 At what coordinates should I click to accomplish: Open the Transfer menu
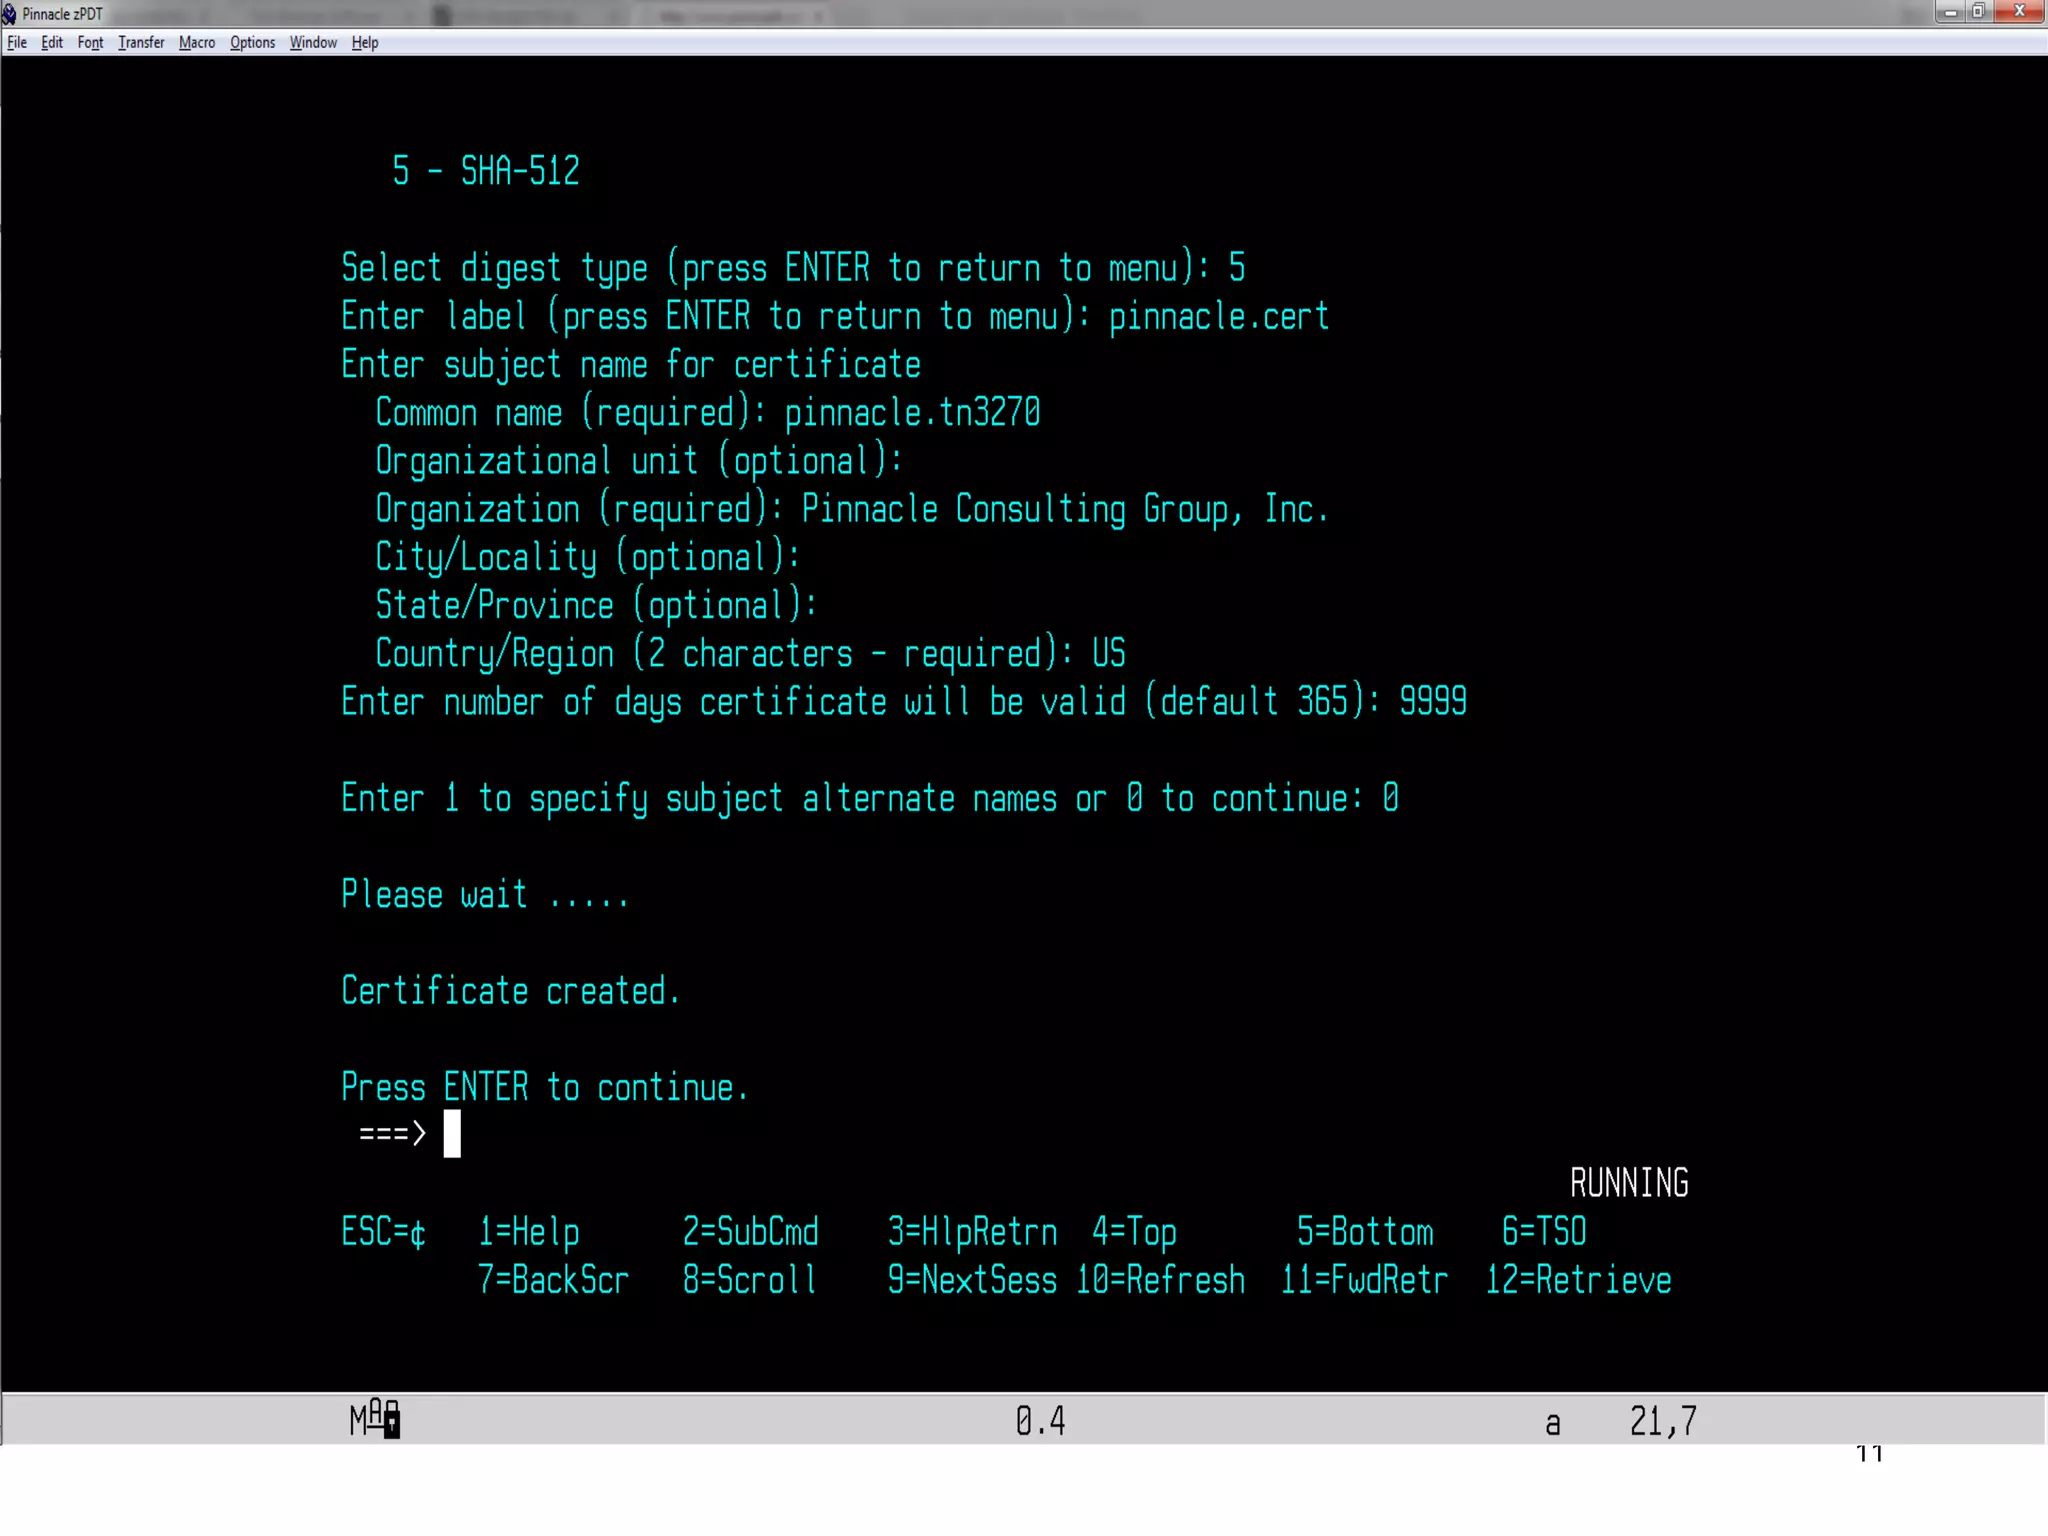[141, 42]
